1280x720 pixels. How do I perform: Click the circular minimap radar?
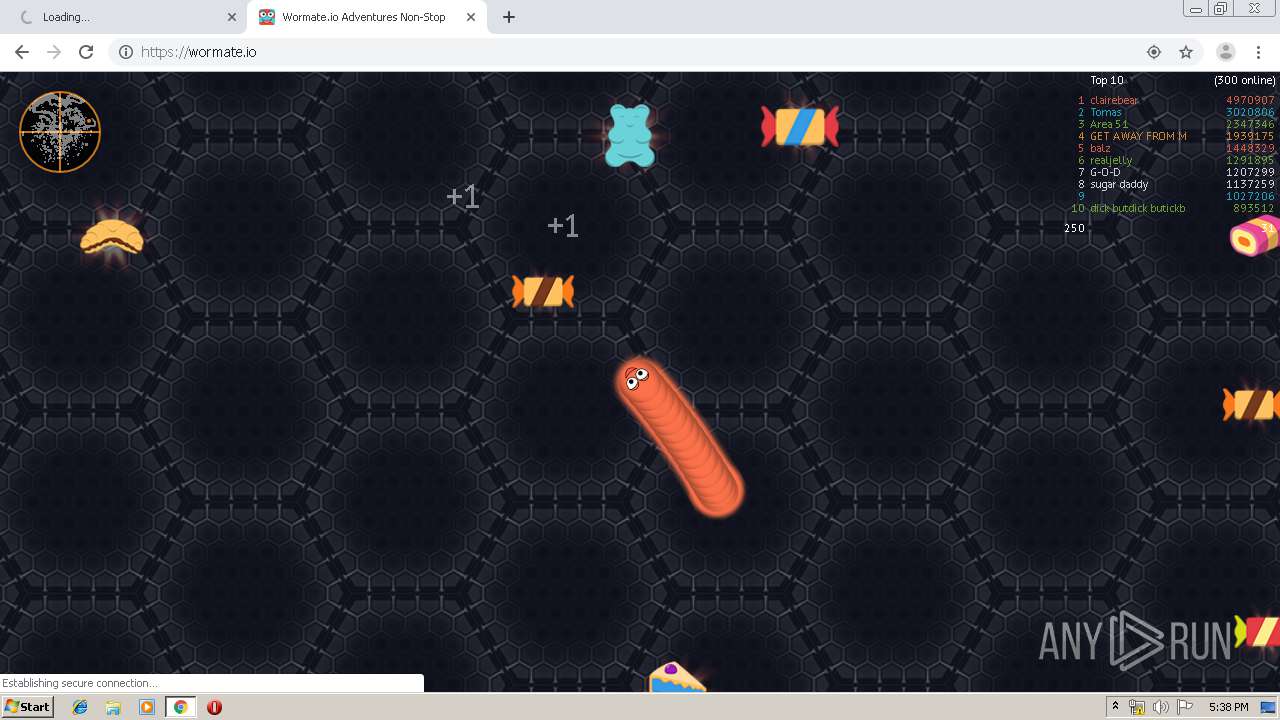tap(60, 132)
